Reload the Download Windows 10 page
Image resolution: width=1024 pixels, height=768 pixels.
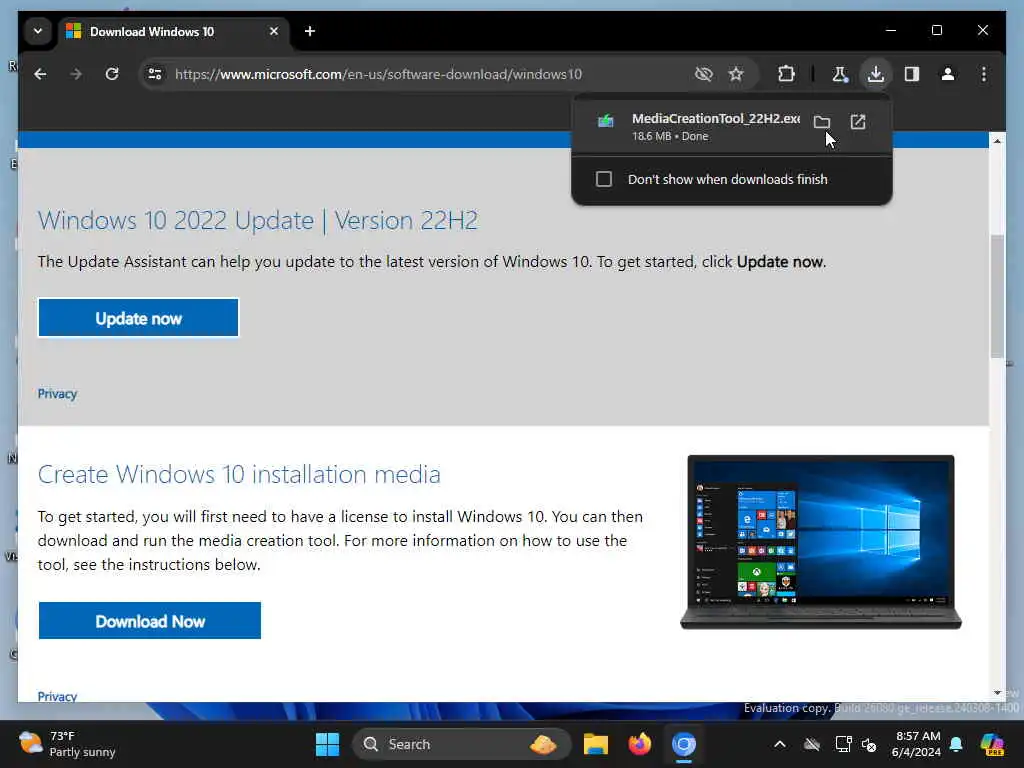(112, 74)
